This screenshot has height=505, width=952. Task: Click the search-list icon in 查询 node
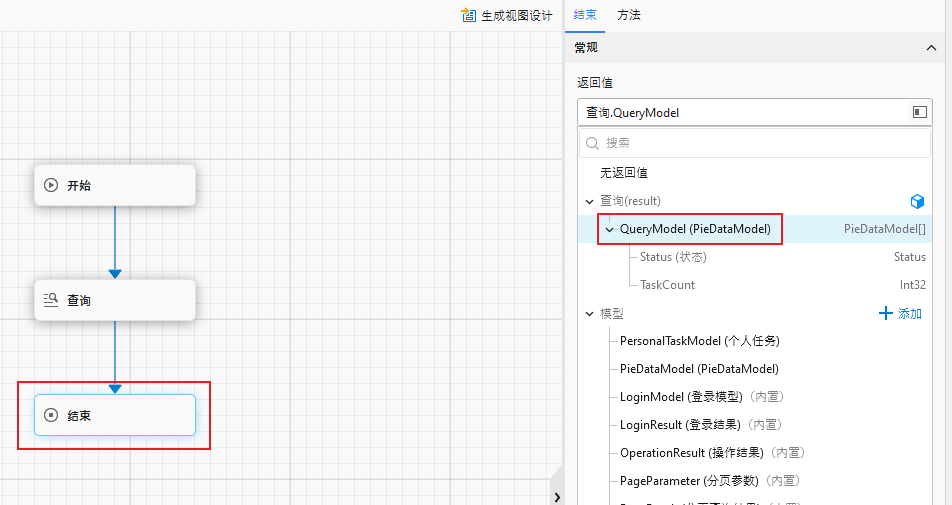coord(51,300)
